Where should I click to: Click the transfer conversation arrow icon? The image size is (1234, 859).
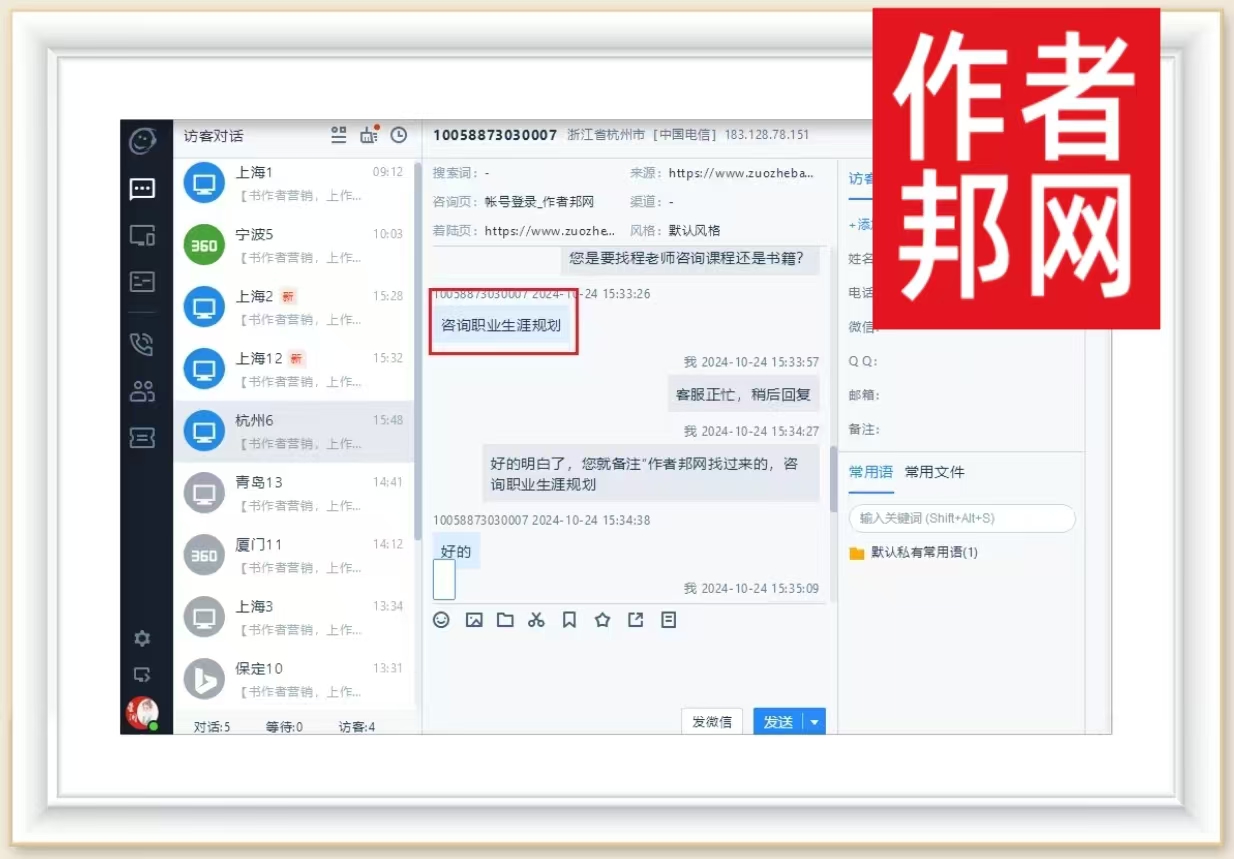pyautogui.click(x=635, y=620)
